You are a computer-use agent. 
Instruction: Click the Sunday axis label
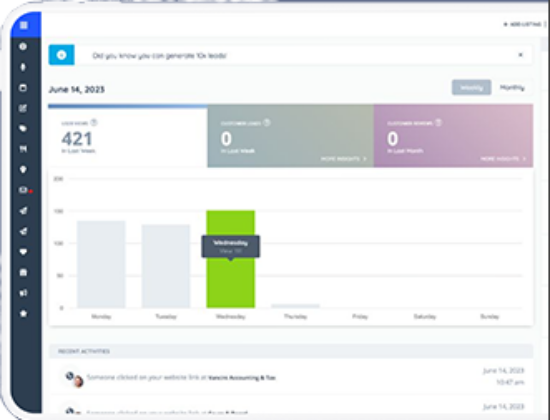pos(489,316)
